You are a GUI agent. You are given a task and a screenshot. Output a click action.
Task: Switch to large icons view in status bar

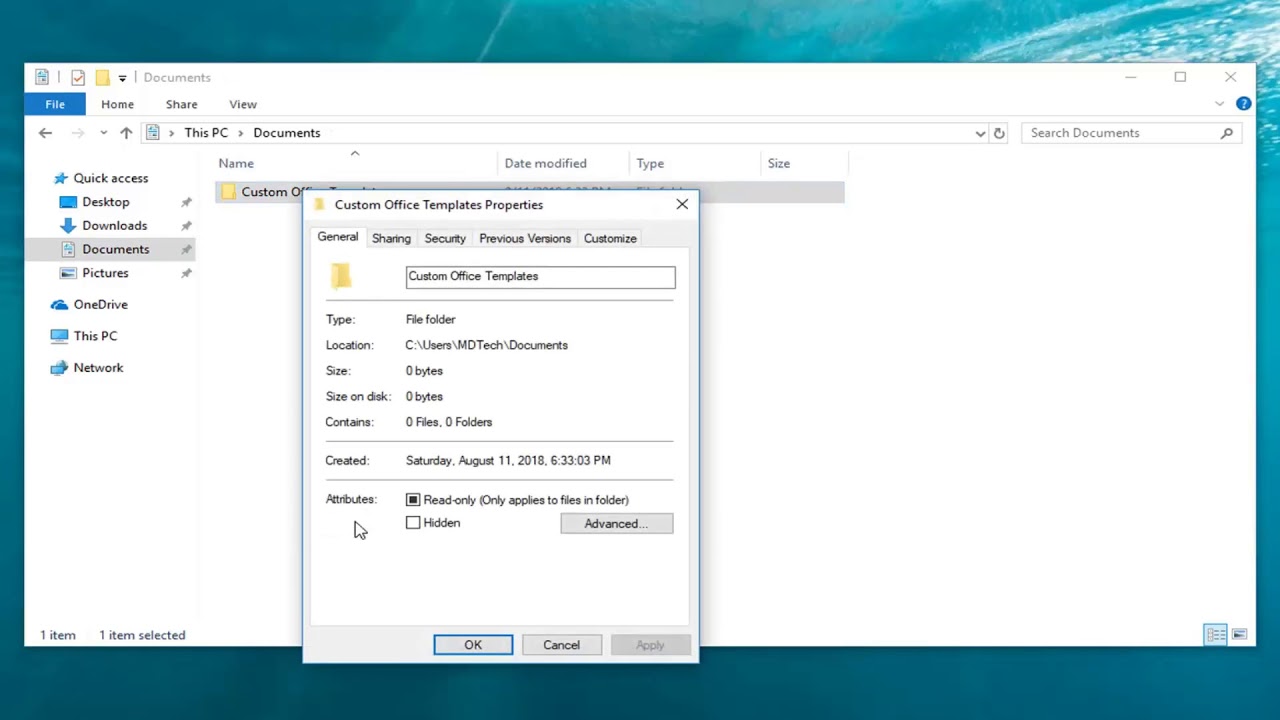1239,635
